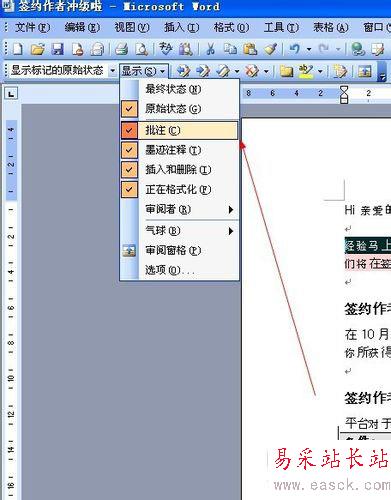The width and height of the screenshot is (391, 500).
Task: Go to previous change icon
Action: tap(183, 71)
